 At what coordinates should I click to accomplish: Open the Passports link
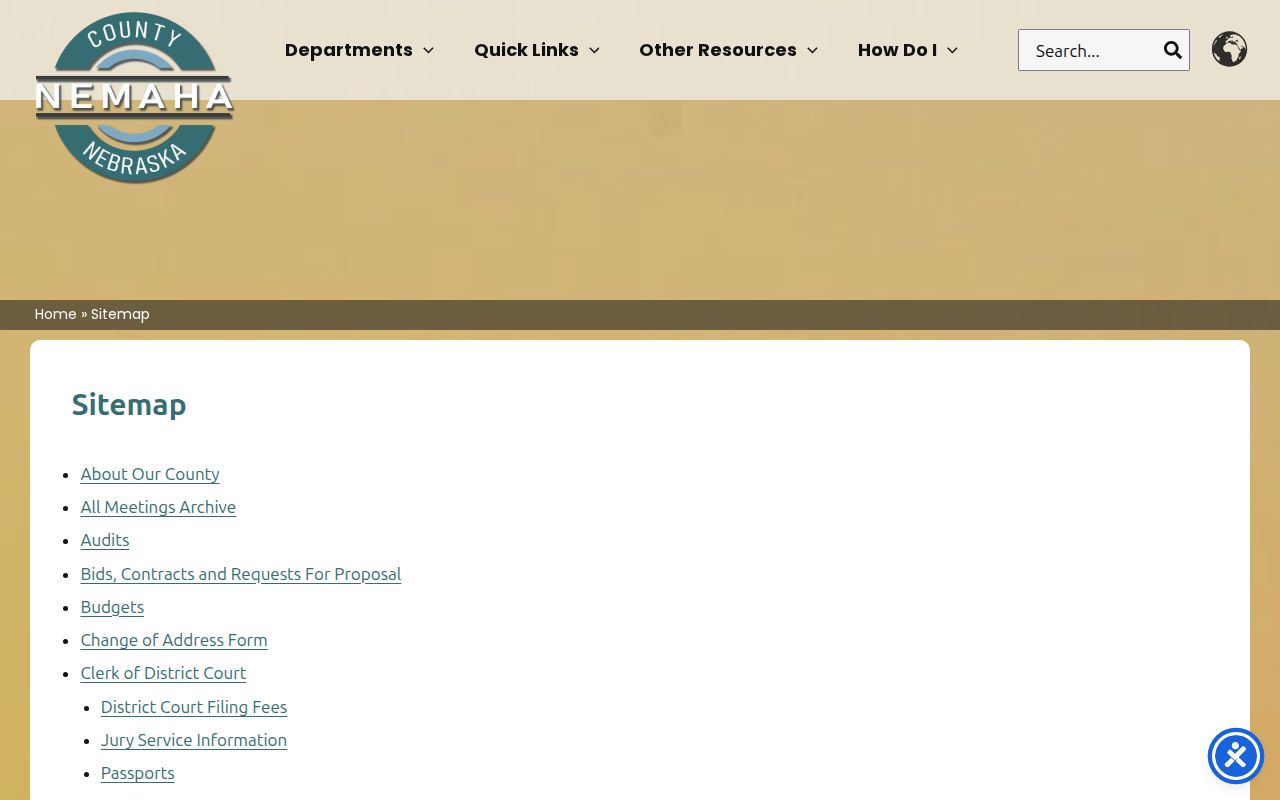pyautogui.click(x=138, y=773)
